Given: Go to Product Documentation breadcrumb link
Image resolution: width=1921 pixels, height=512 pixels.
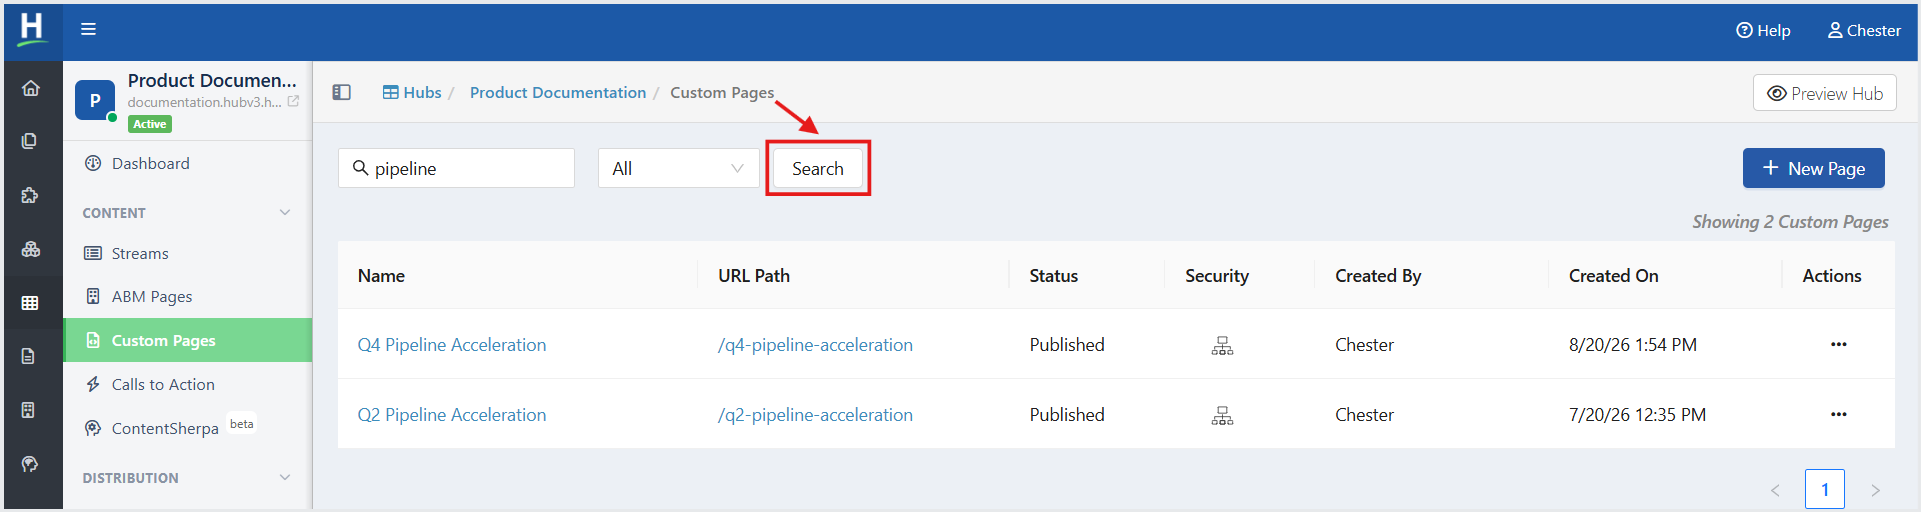Looking at the screenshot, I should [x=558, y=92].
